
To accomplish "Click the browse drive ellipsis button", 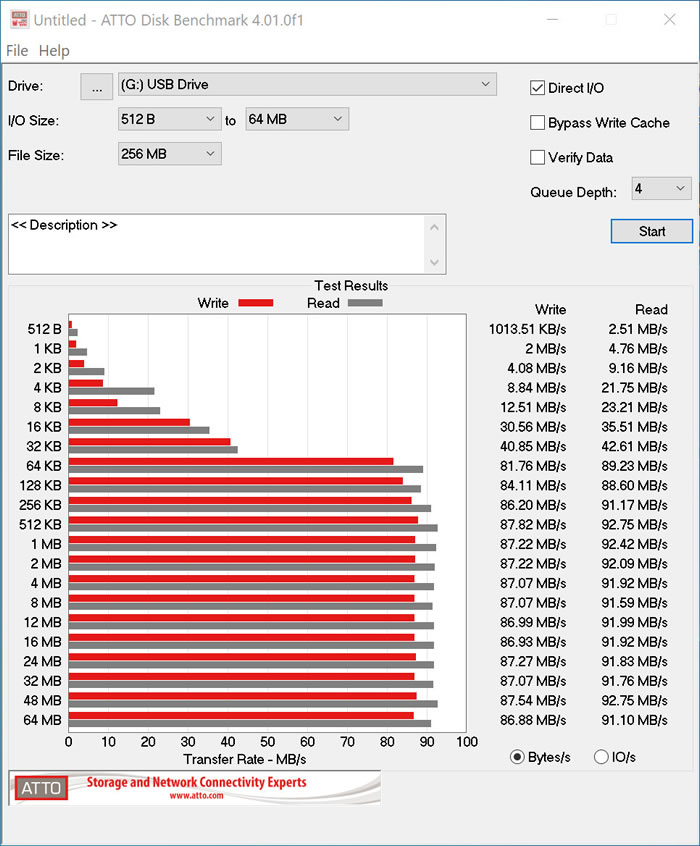I will pyautogui.click(x=97, y=87).
